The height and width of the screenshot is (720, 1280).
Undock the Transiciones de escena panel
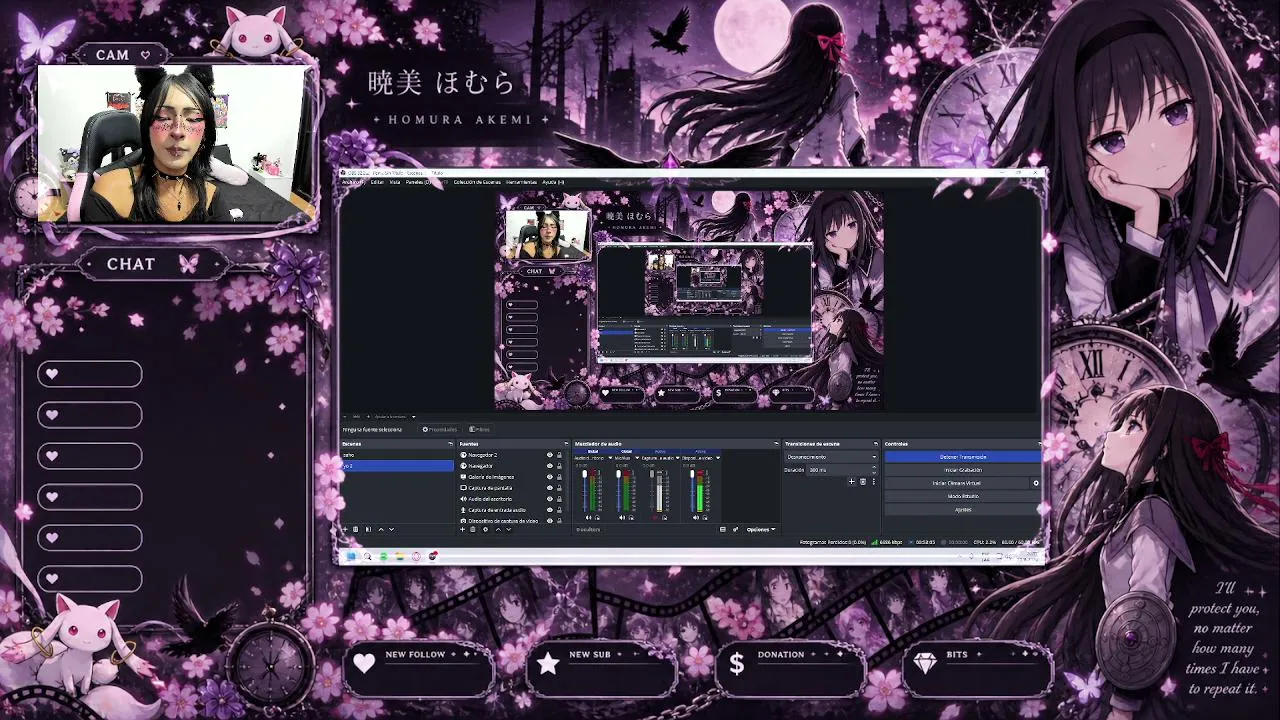875,444
